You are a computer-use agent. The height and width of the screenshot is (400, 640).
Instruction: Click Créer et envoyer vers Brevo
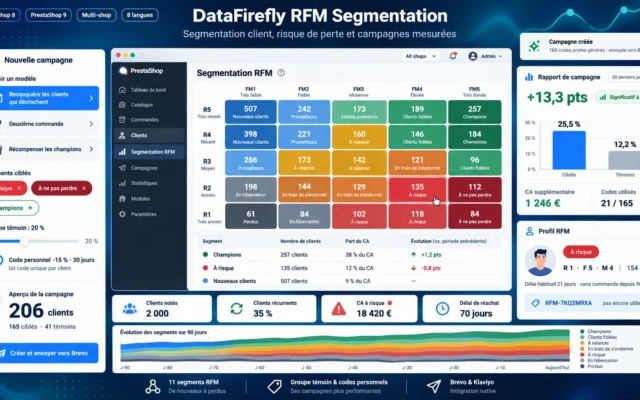(x=49, y=353)
